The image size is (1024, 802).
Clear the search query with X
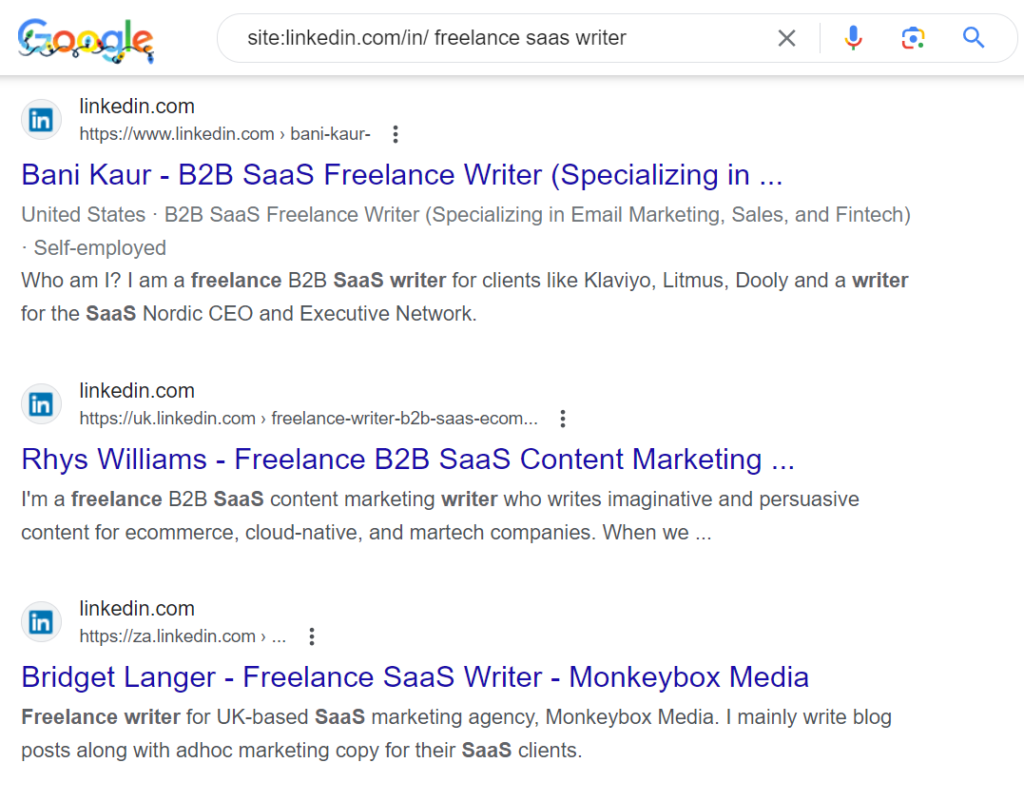787,38
